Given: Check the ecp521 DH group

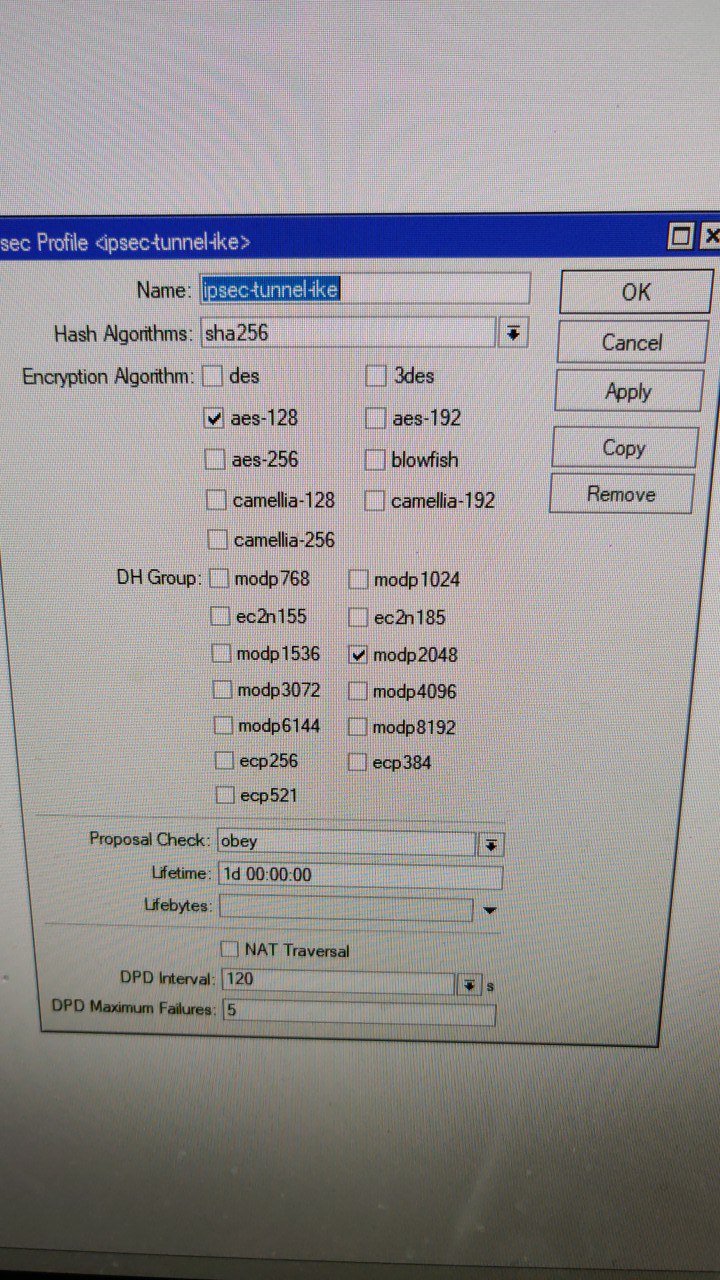Looking at the screenshot, I should 225,796.
